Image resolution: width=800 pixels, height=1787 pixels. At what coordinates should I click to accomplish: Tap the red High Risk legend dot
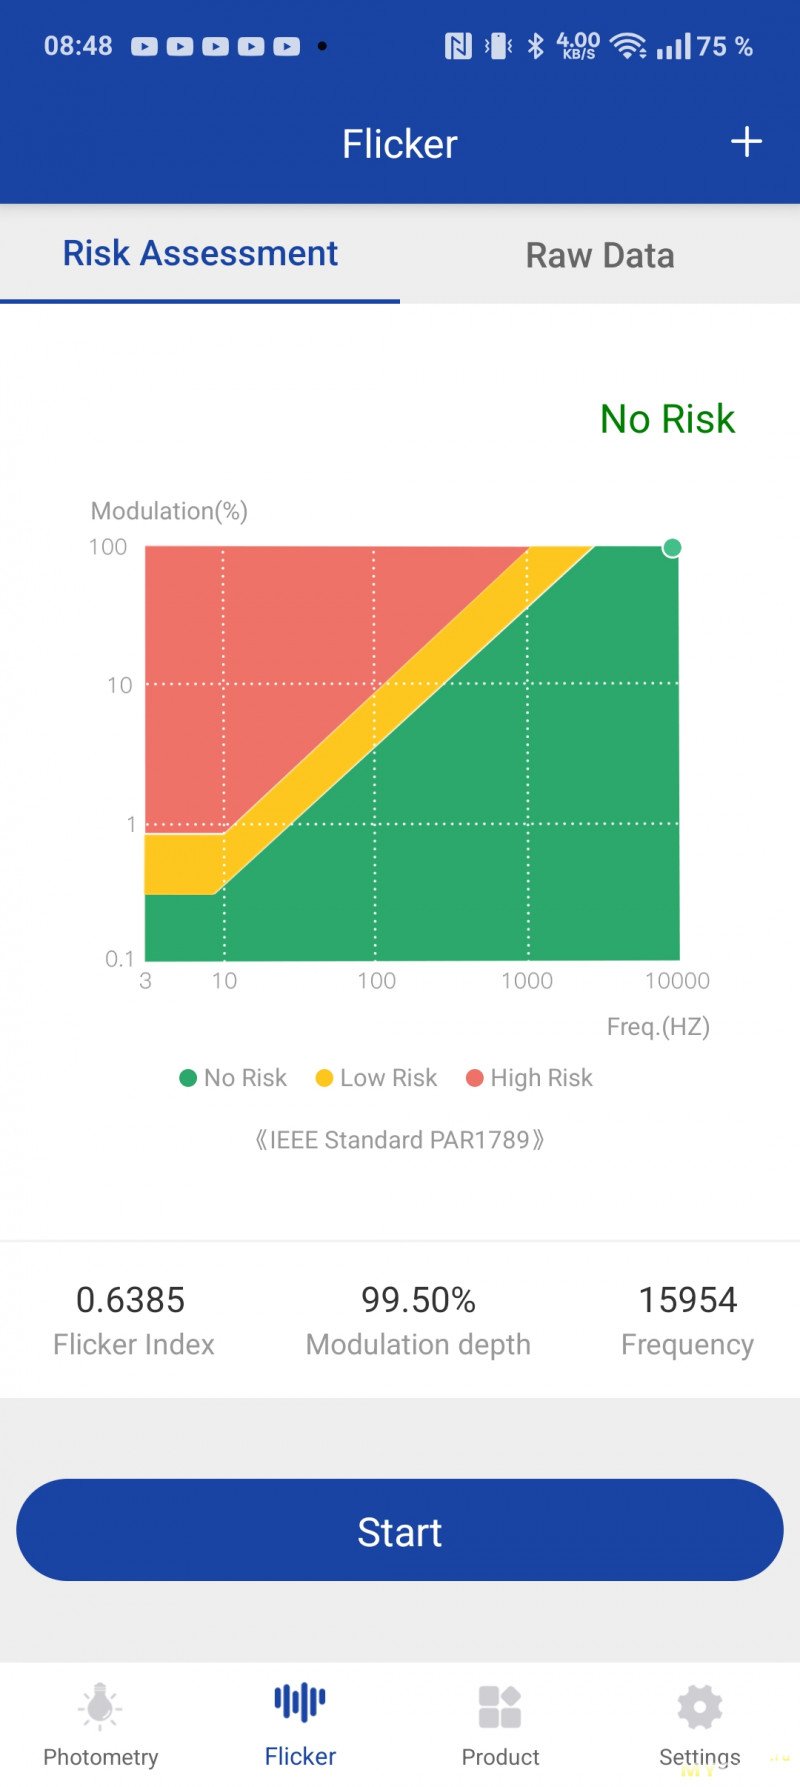[475, 1078]
